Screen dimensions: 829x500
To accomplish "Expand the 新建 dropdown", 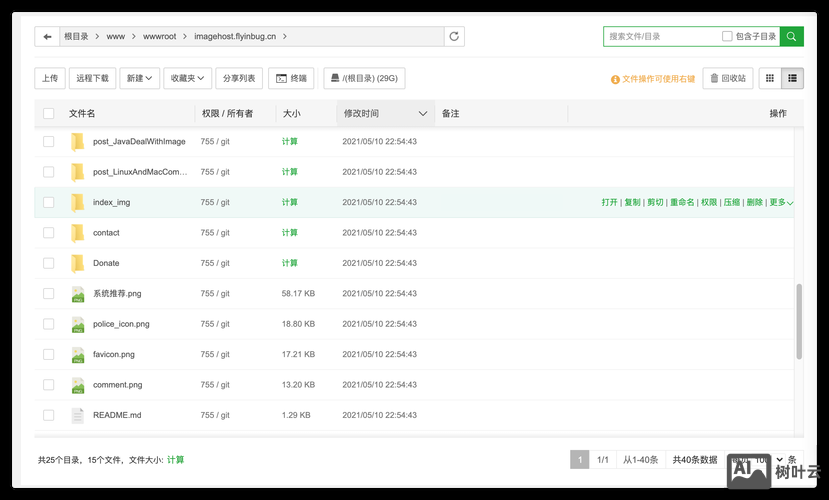I will coord(140,78).
